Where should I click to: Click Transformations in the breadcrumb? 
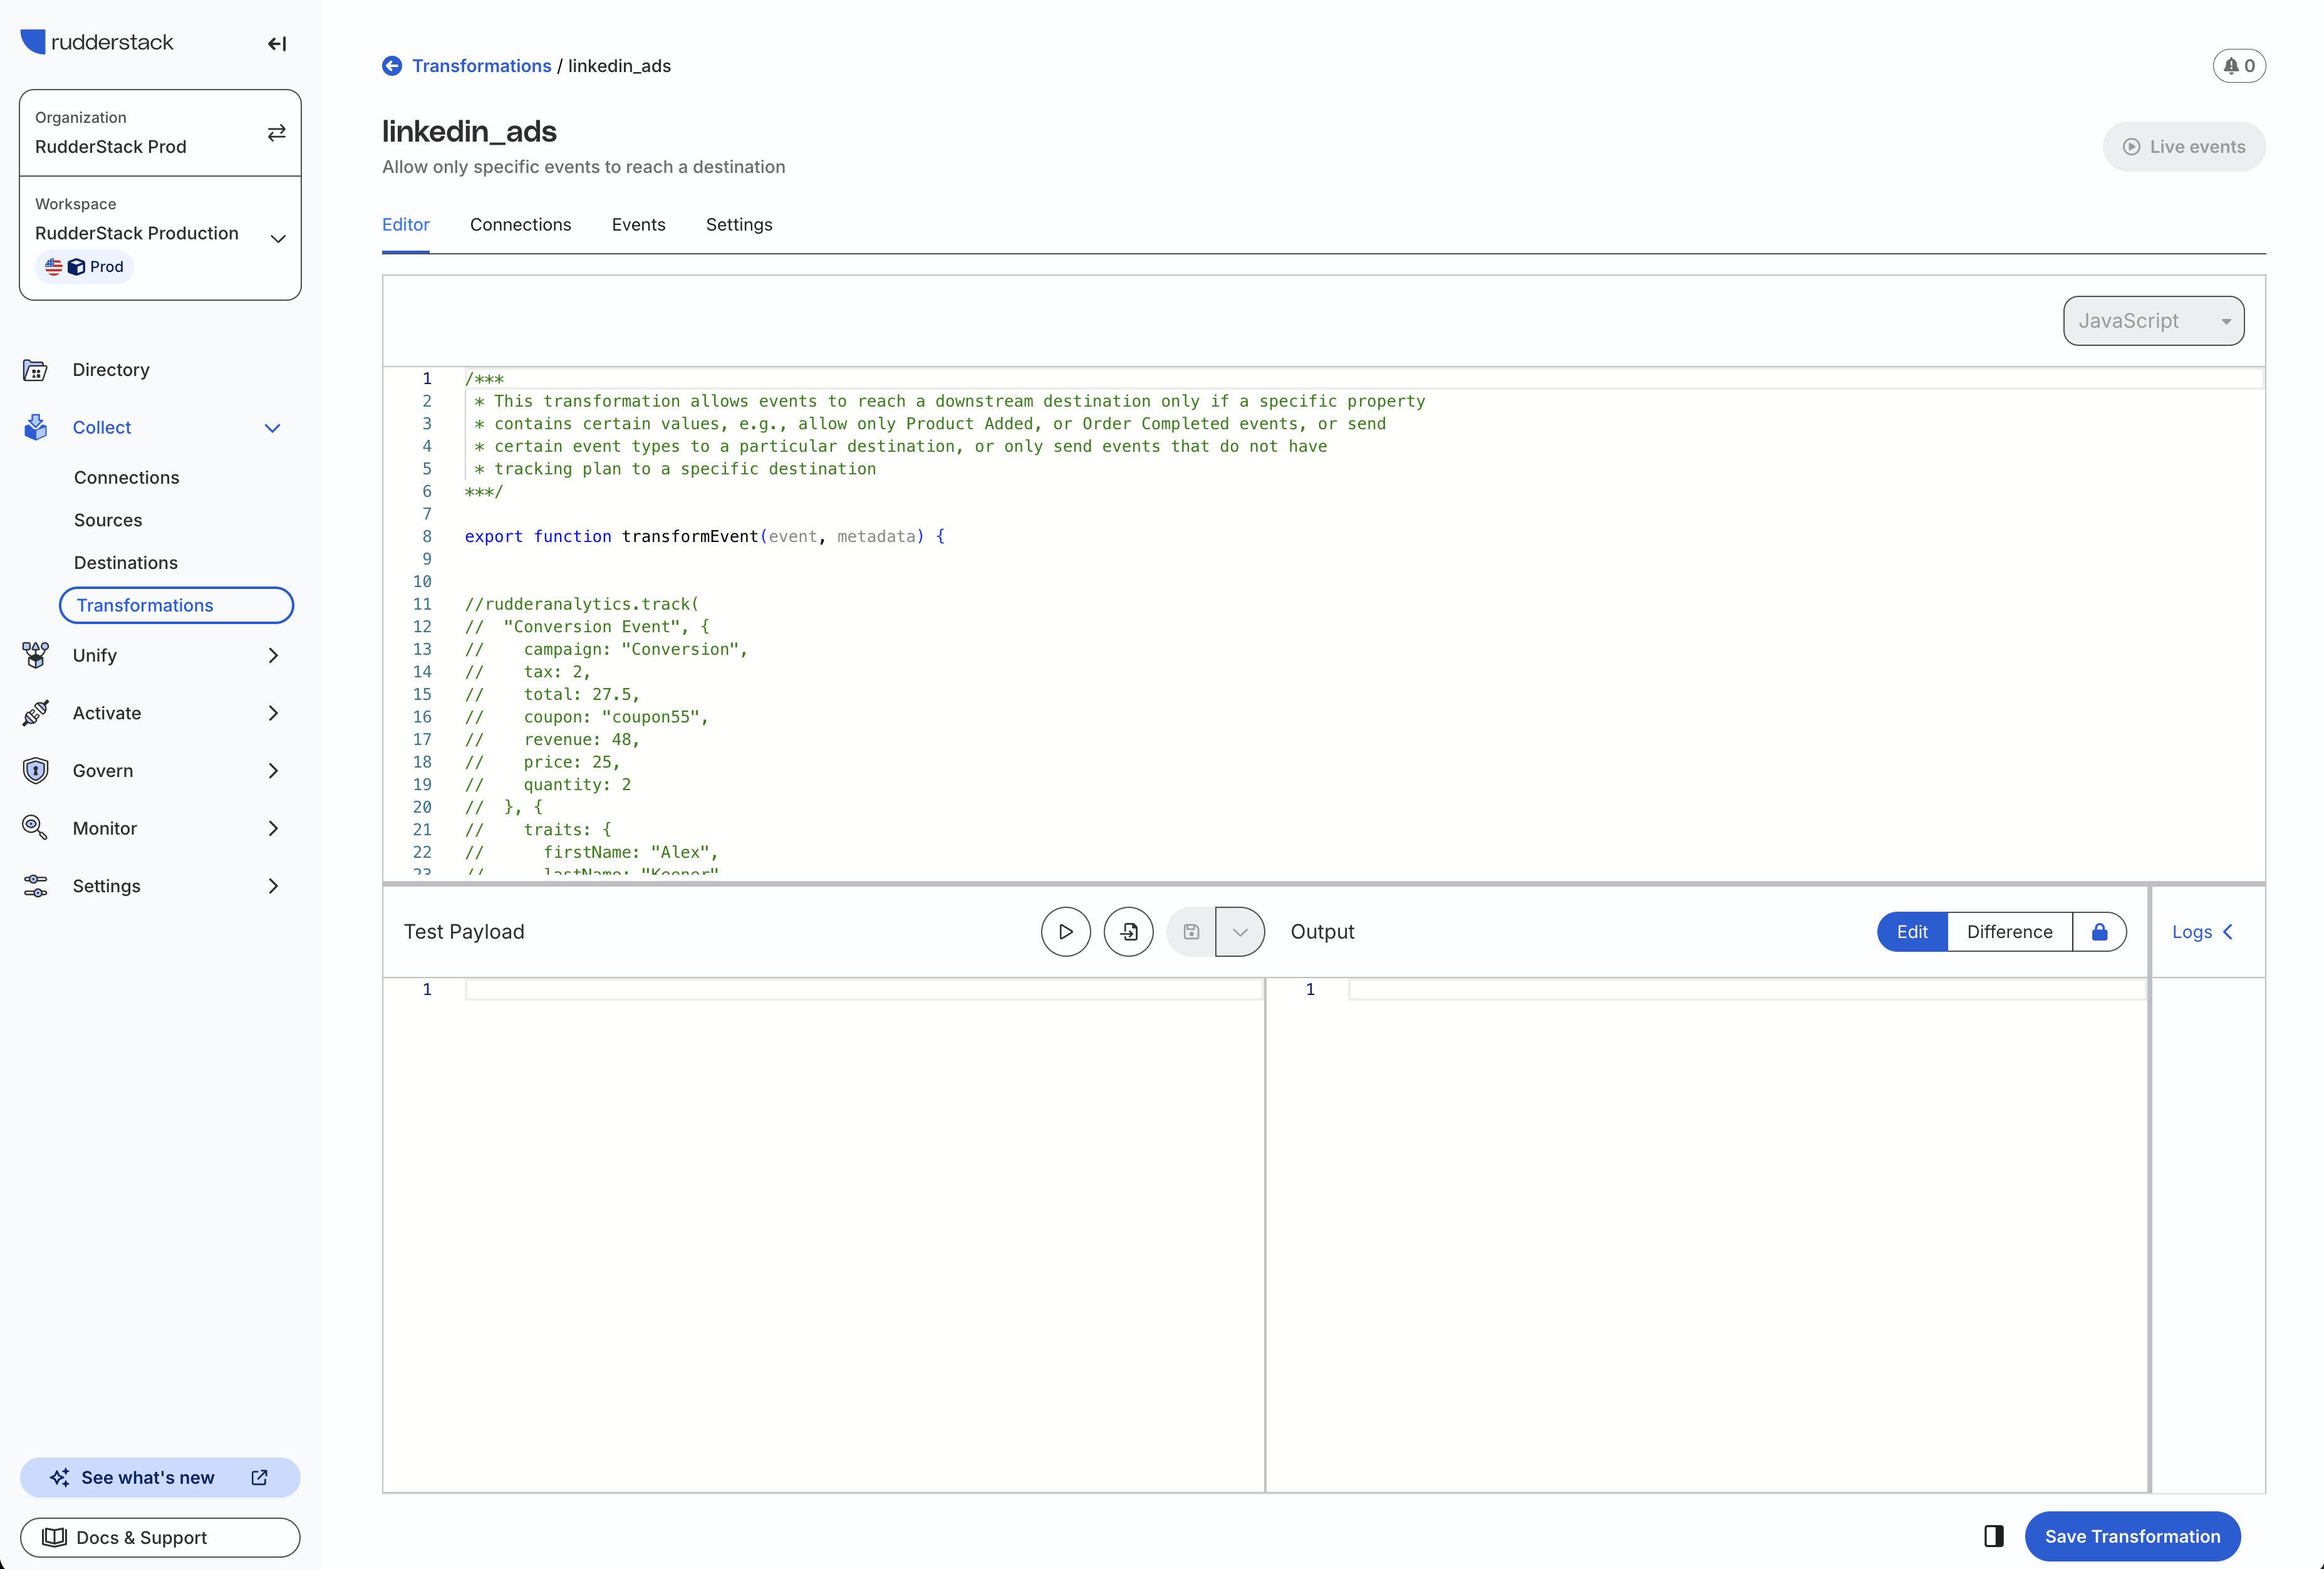coord(483,65)
